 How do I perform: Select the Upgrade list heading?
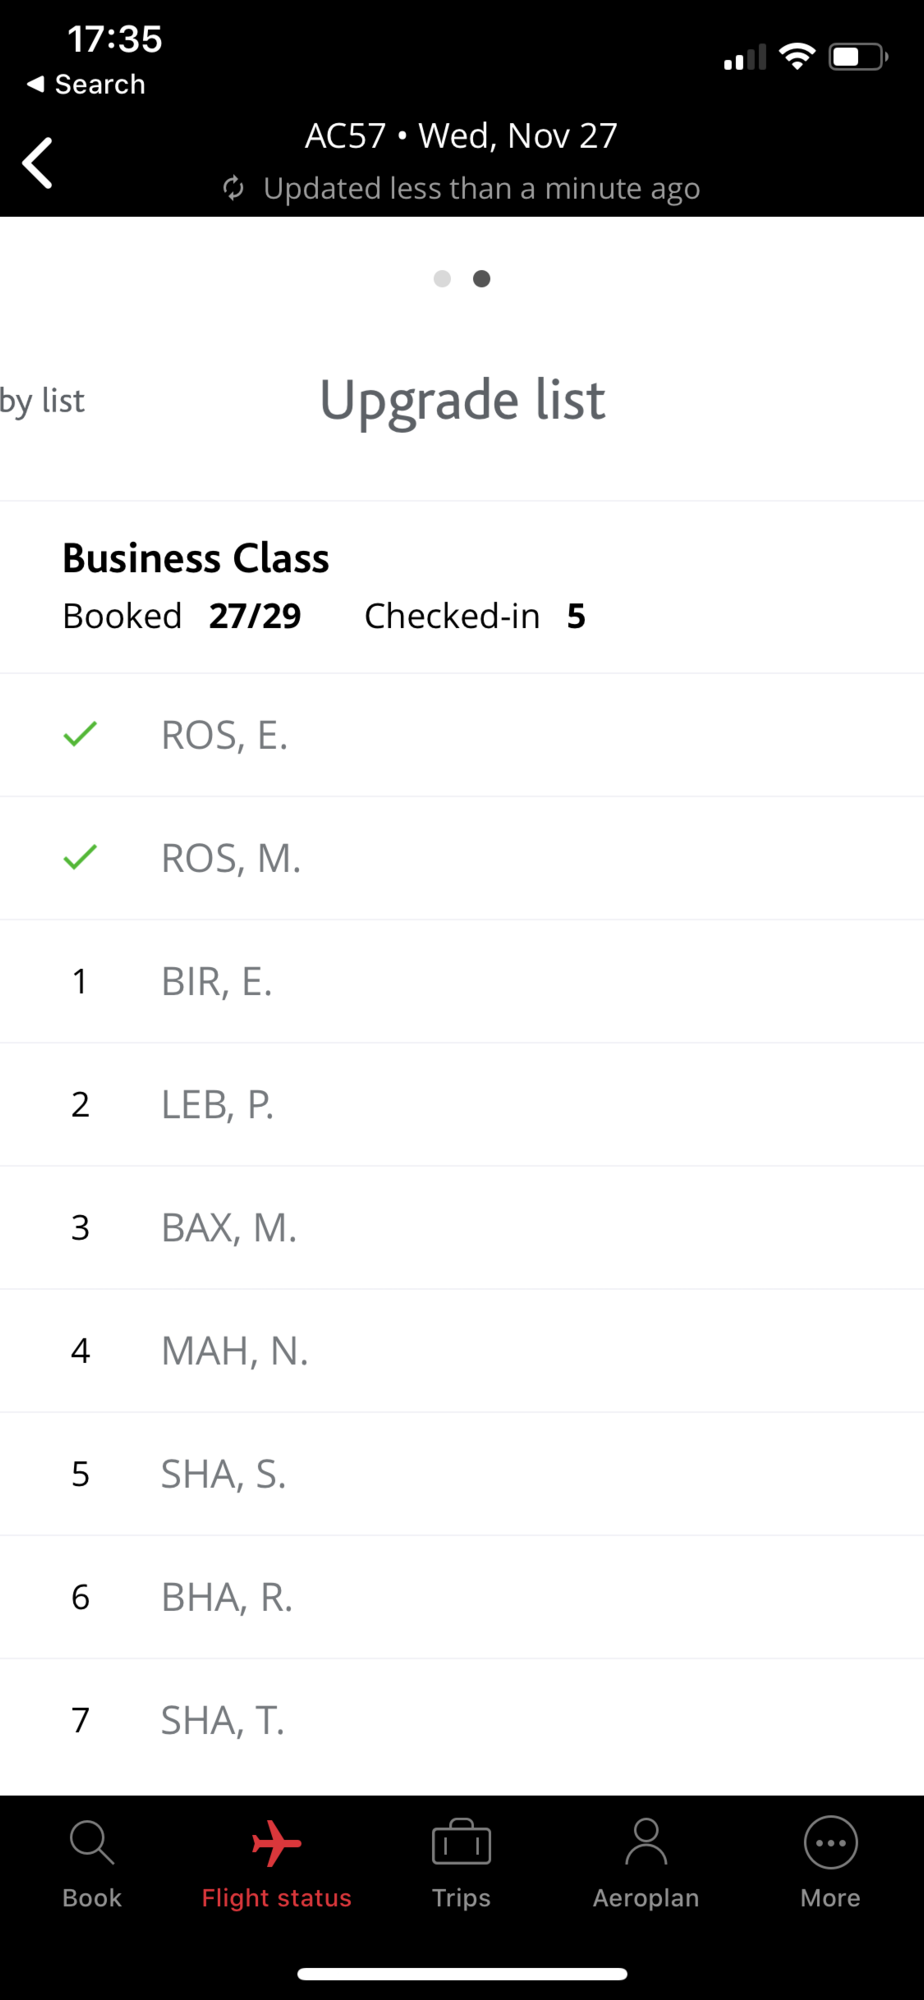(462, 401)
